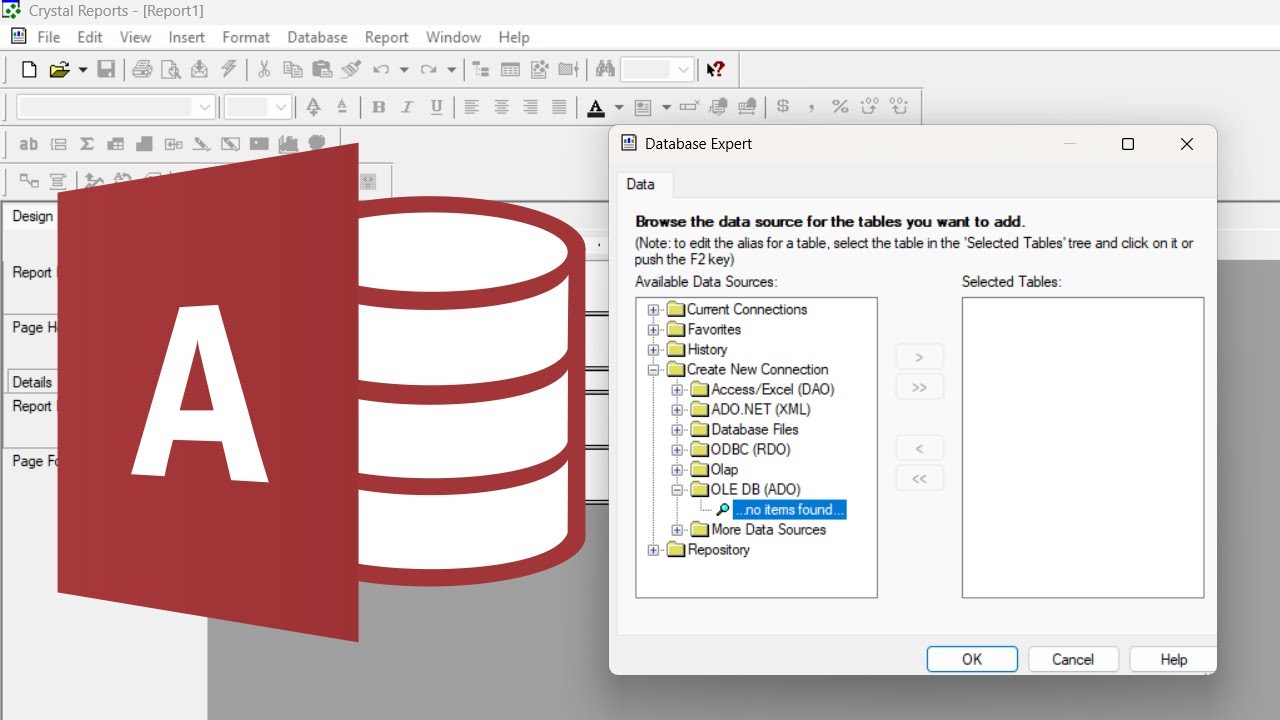
Task: Open the Format menu
Action: pyautogui.click(x=246, y=37)
